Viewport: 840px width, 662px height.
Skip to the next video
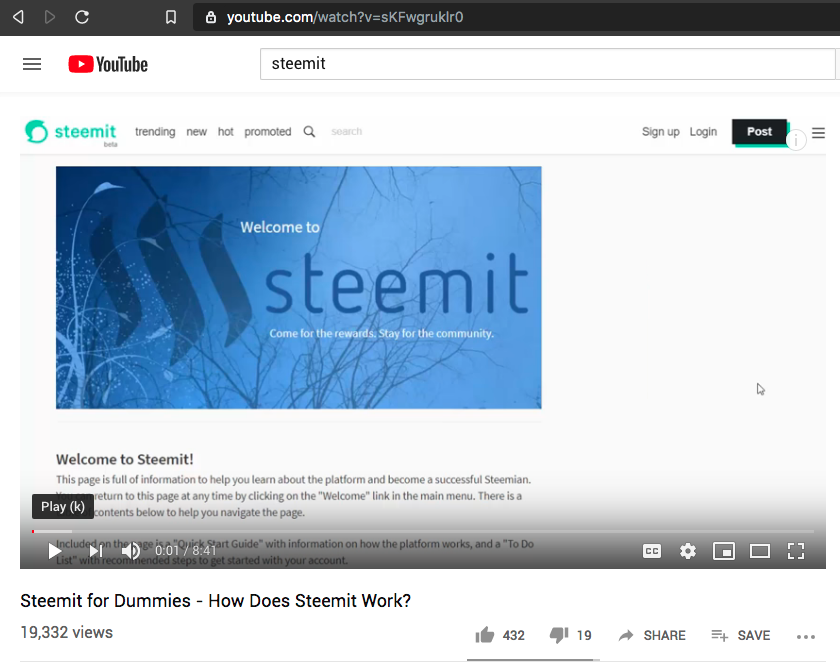(95, 551)
